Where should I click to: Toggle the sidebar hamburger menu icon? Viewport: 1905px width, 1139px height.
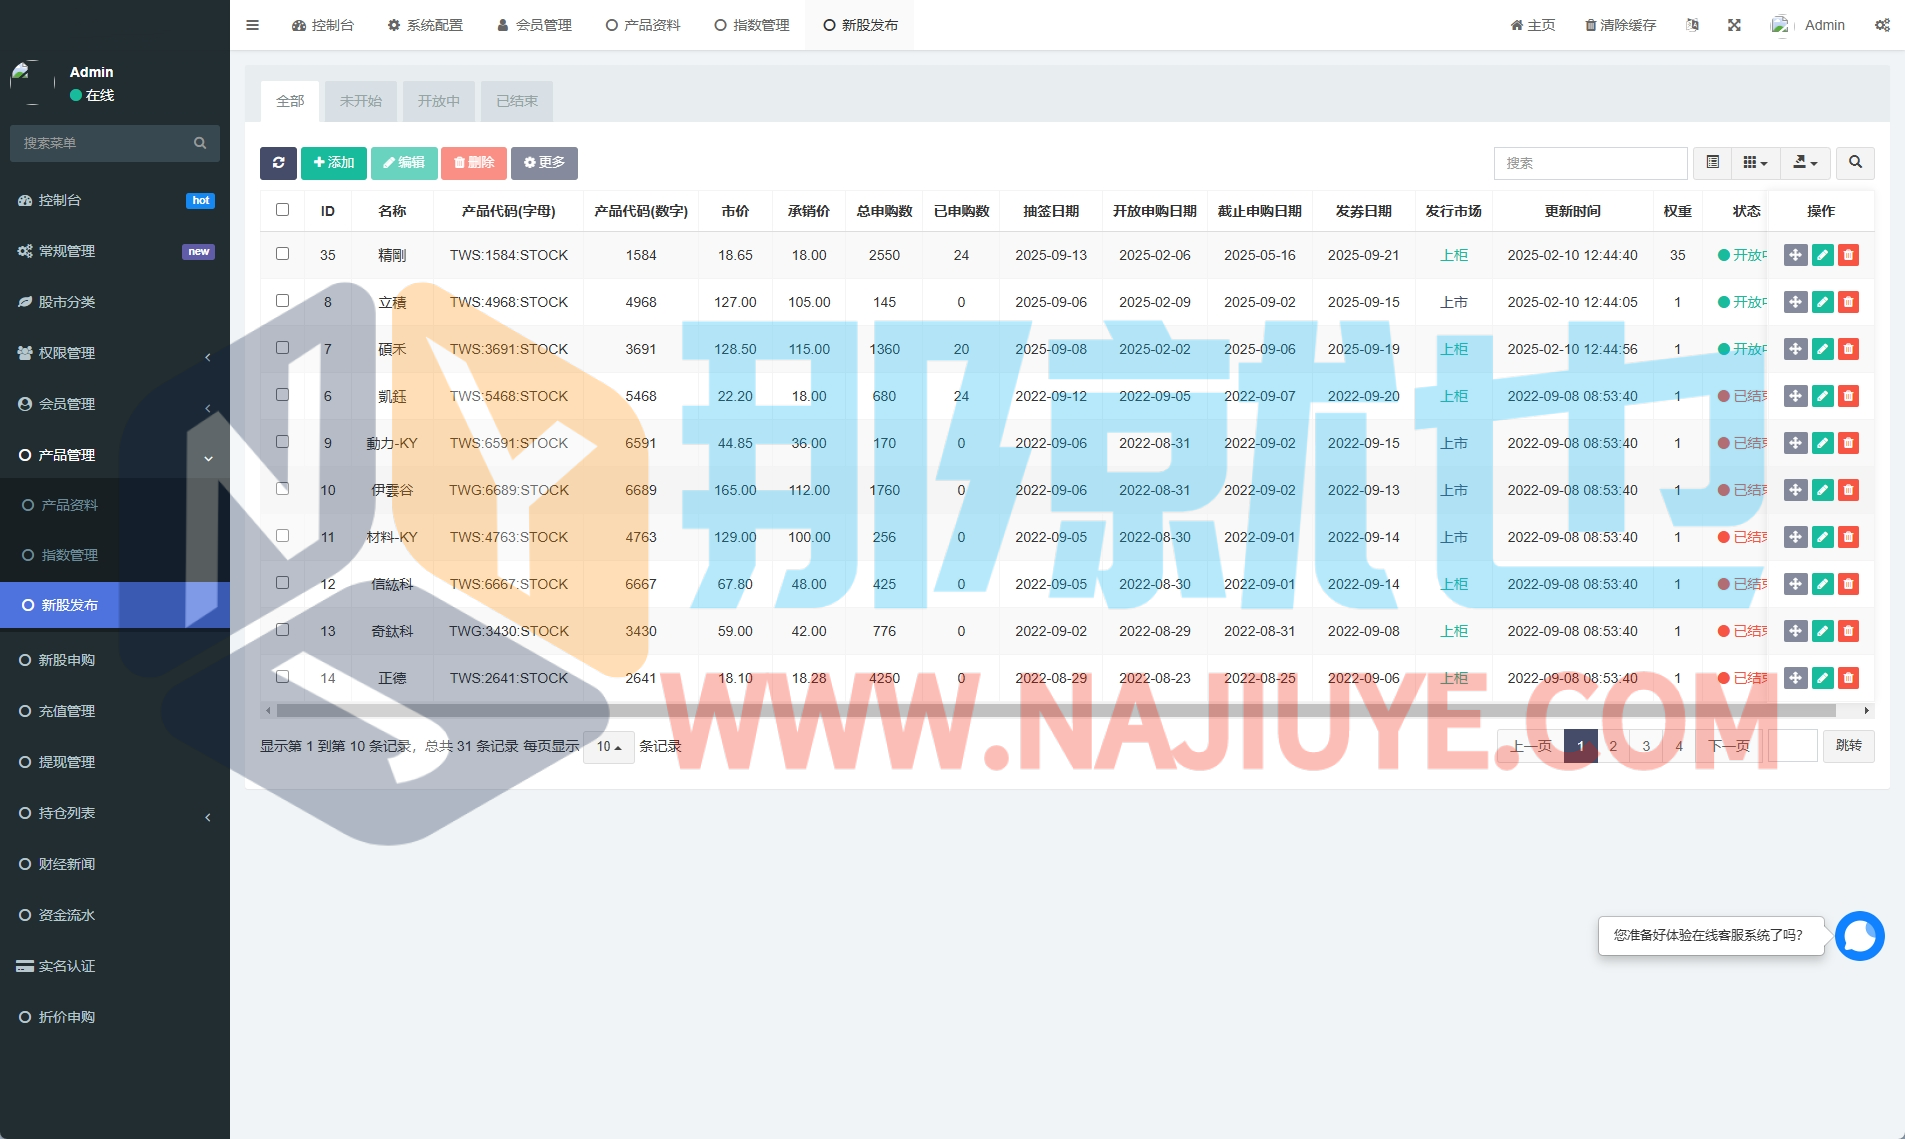point(253,25)
